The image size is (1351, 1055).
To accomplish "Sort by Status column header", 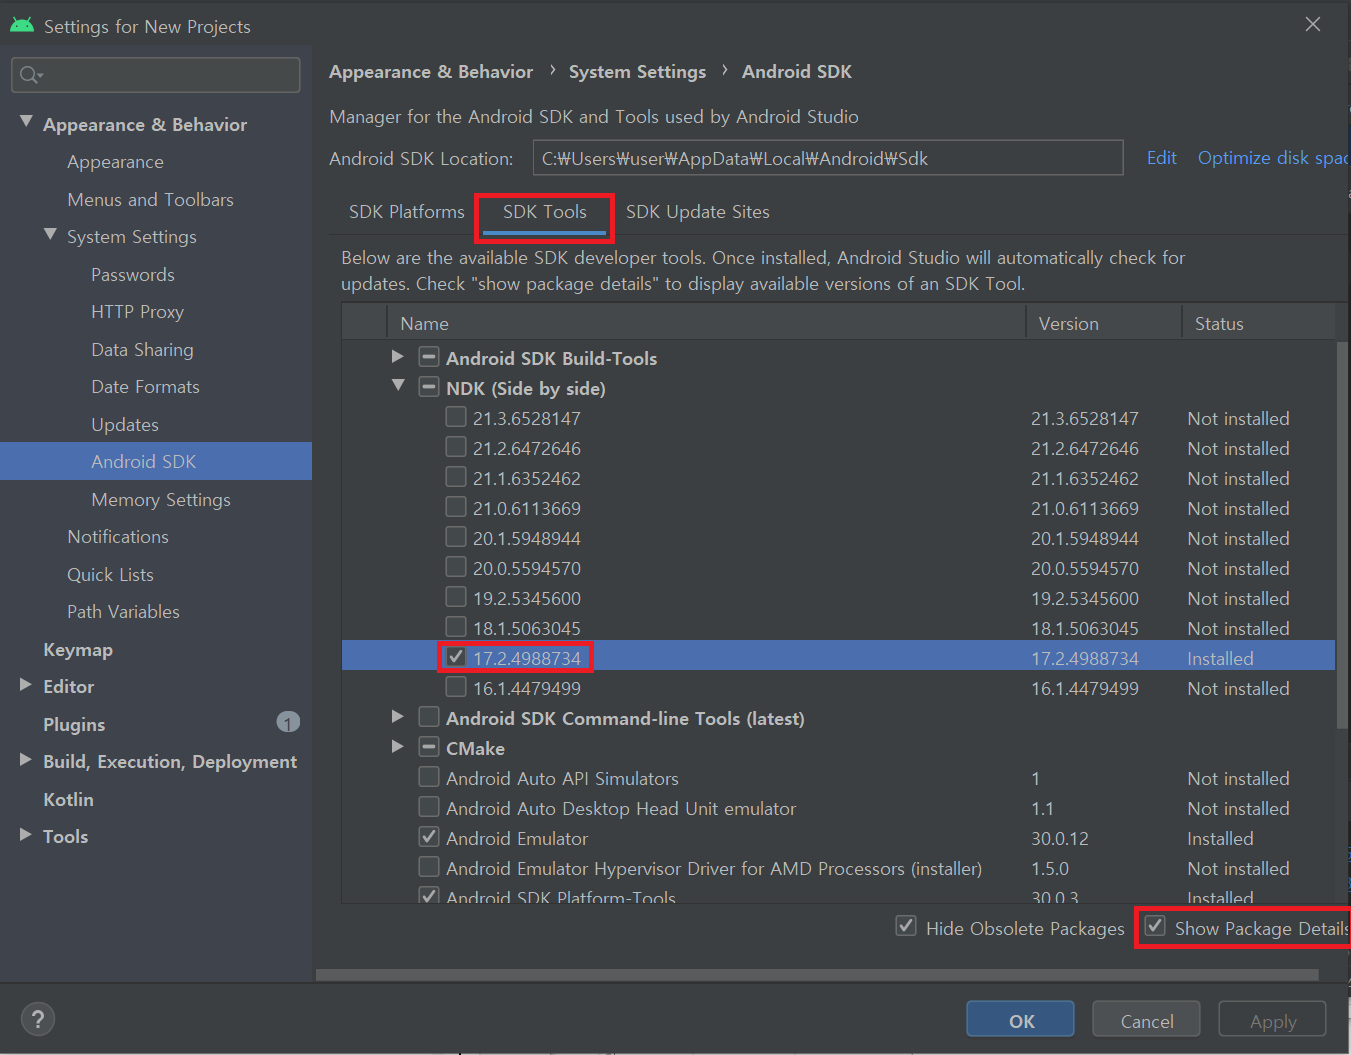I will [x=1259, y=323].
